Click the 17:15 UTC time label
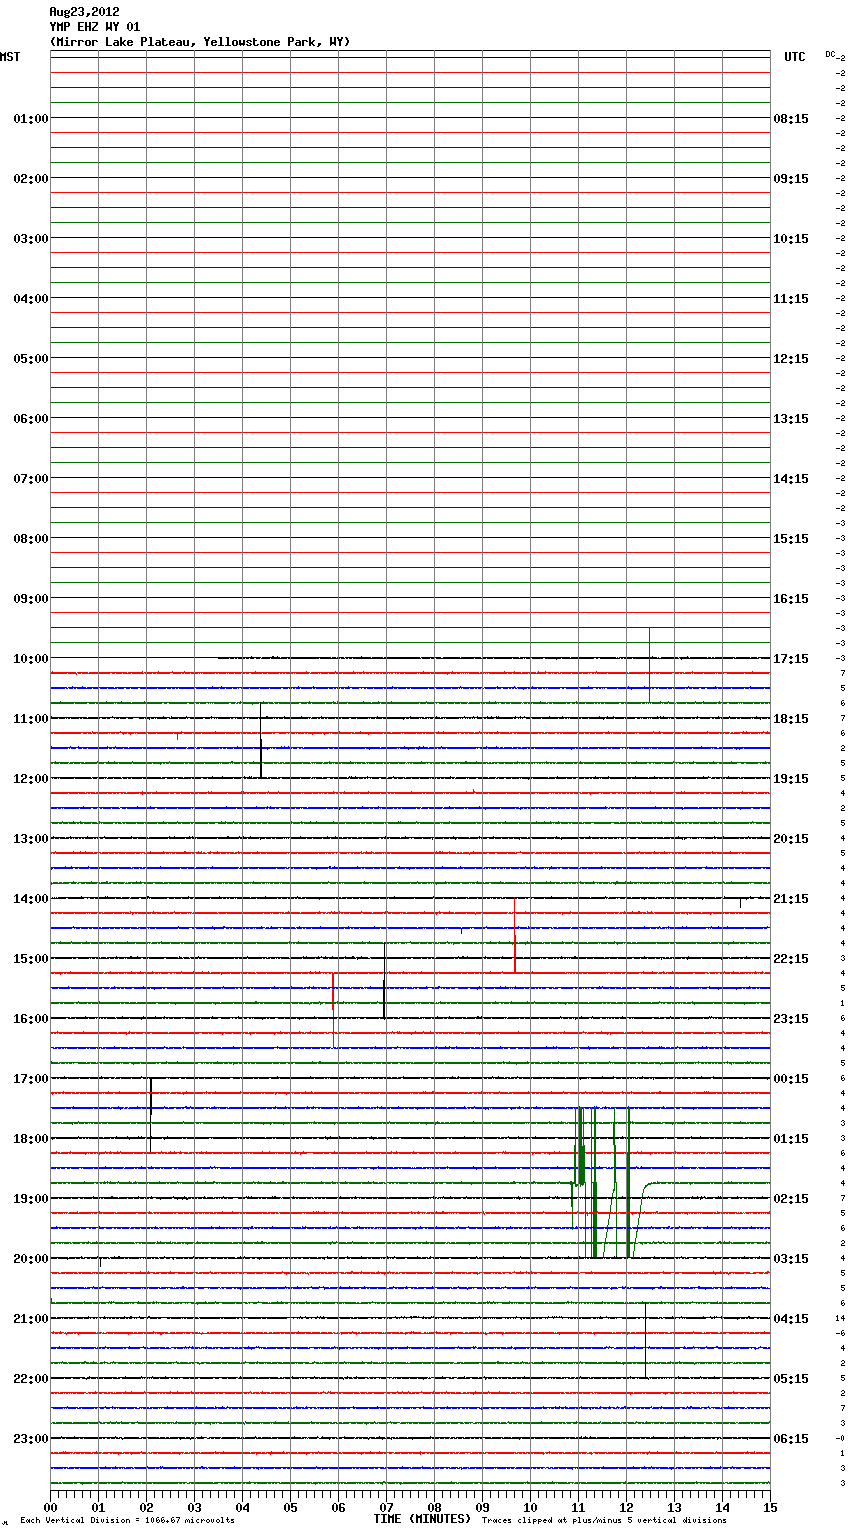 coord(791,659)
